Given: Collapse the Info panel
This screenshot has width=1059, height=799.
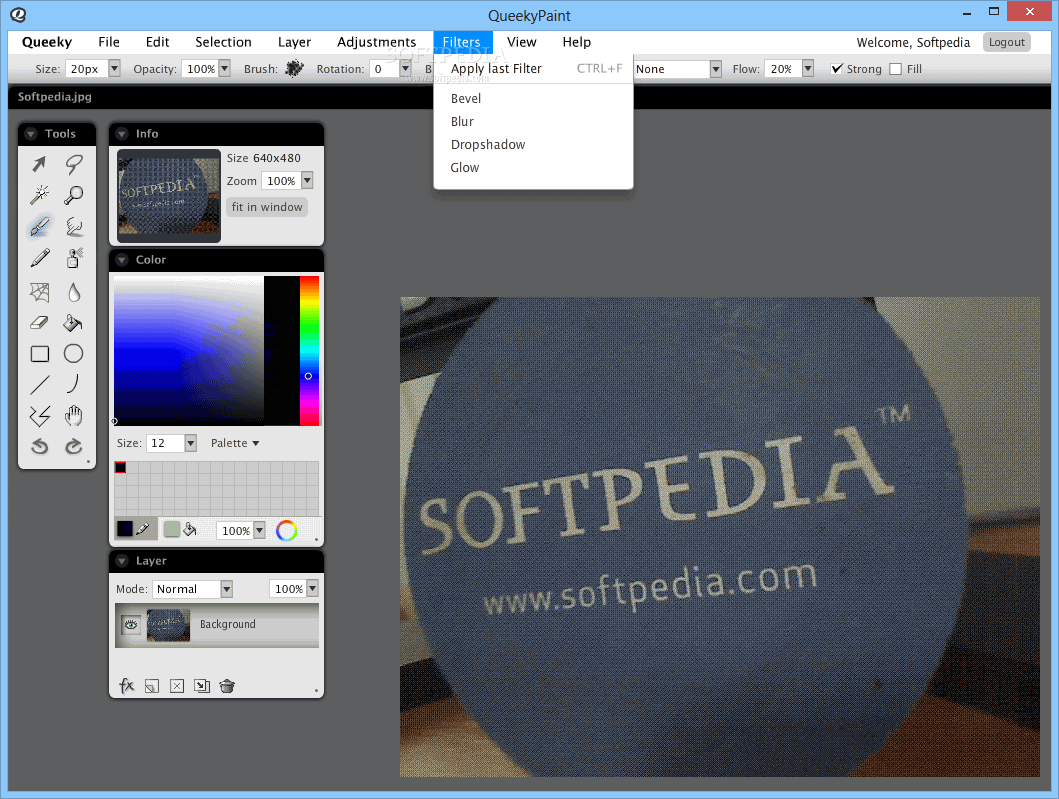Looking at the screenshot, I should point(122,134).
